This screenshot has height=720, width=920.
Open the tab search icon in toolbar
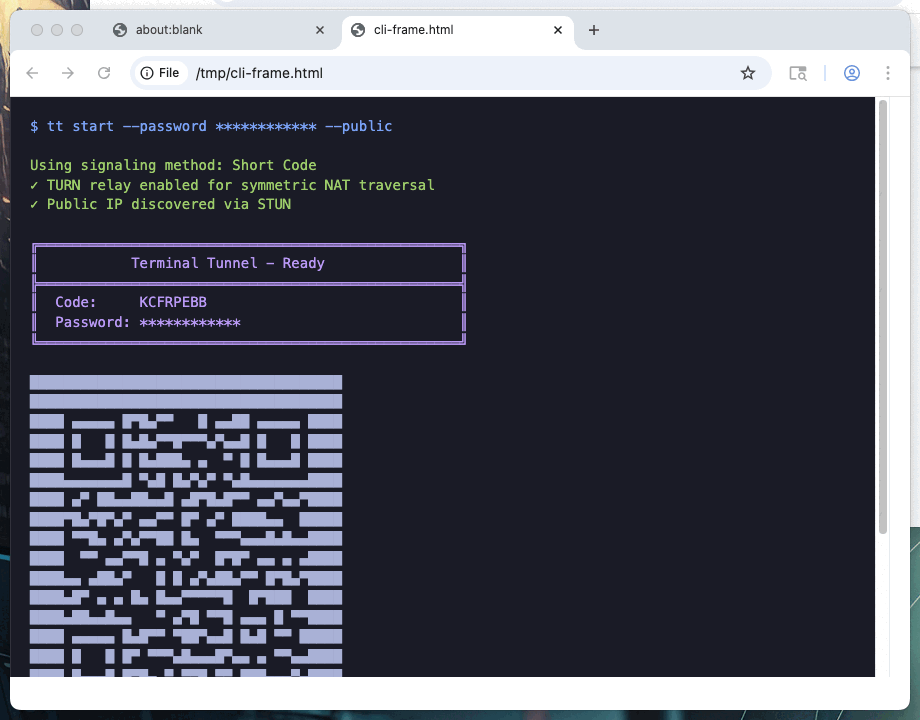[x=798, y=73]
